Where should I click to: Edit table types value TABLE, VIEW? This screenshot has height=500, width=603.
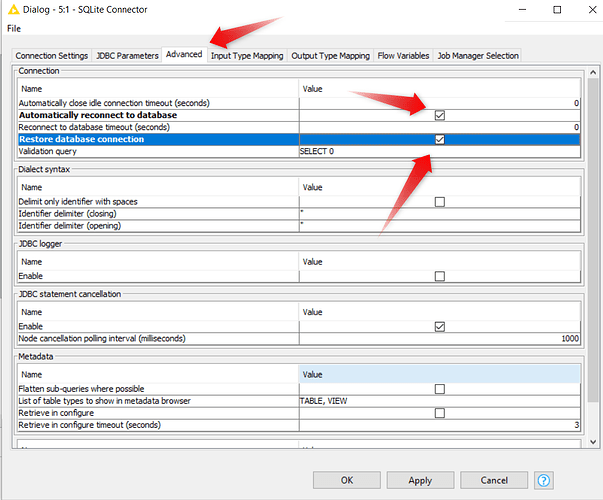point(440,401)
